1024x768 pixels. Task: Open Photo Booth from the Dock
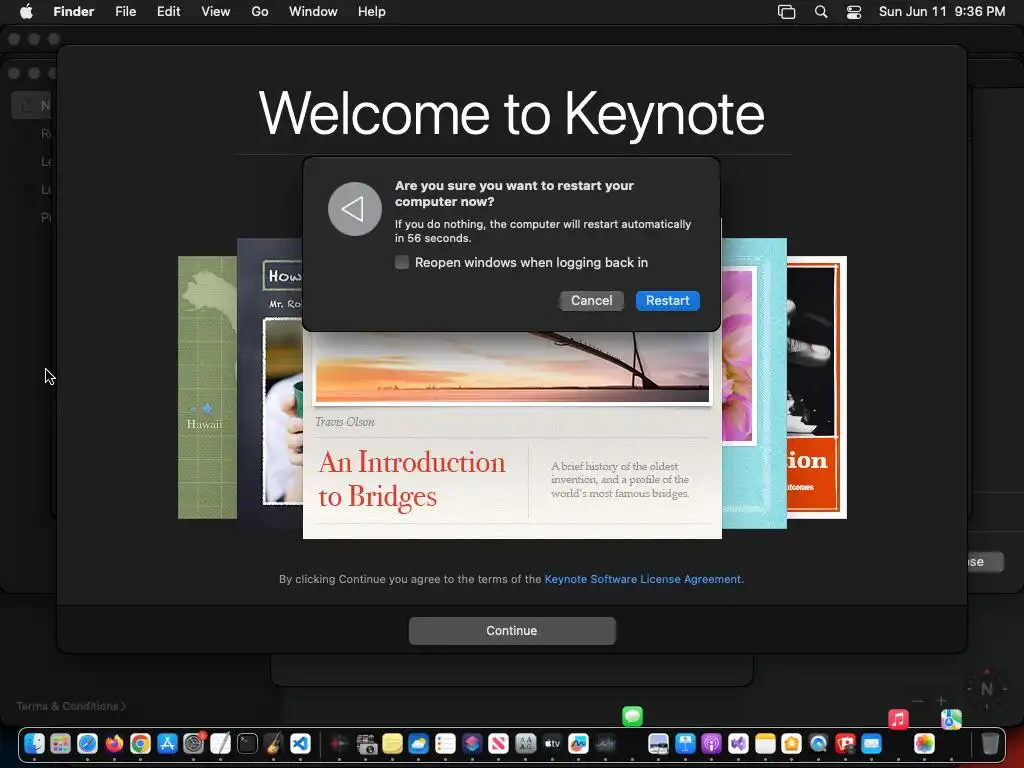(845, 743)
